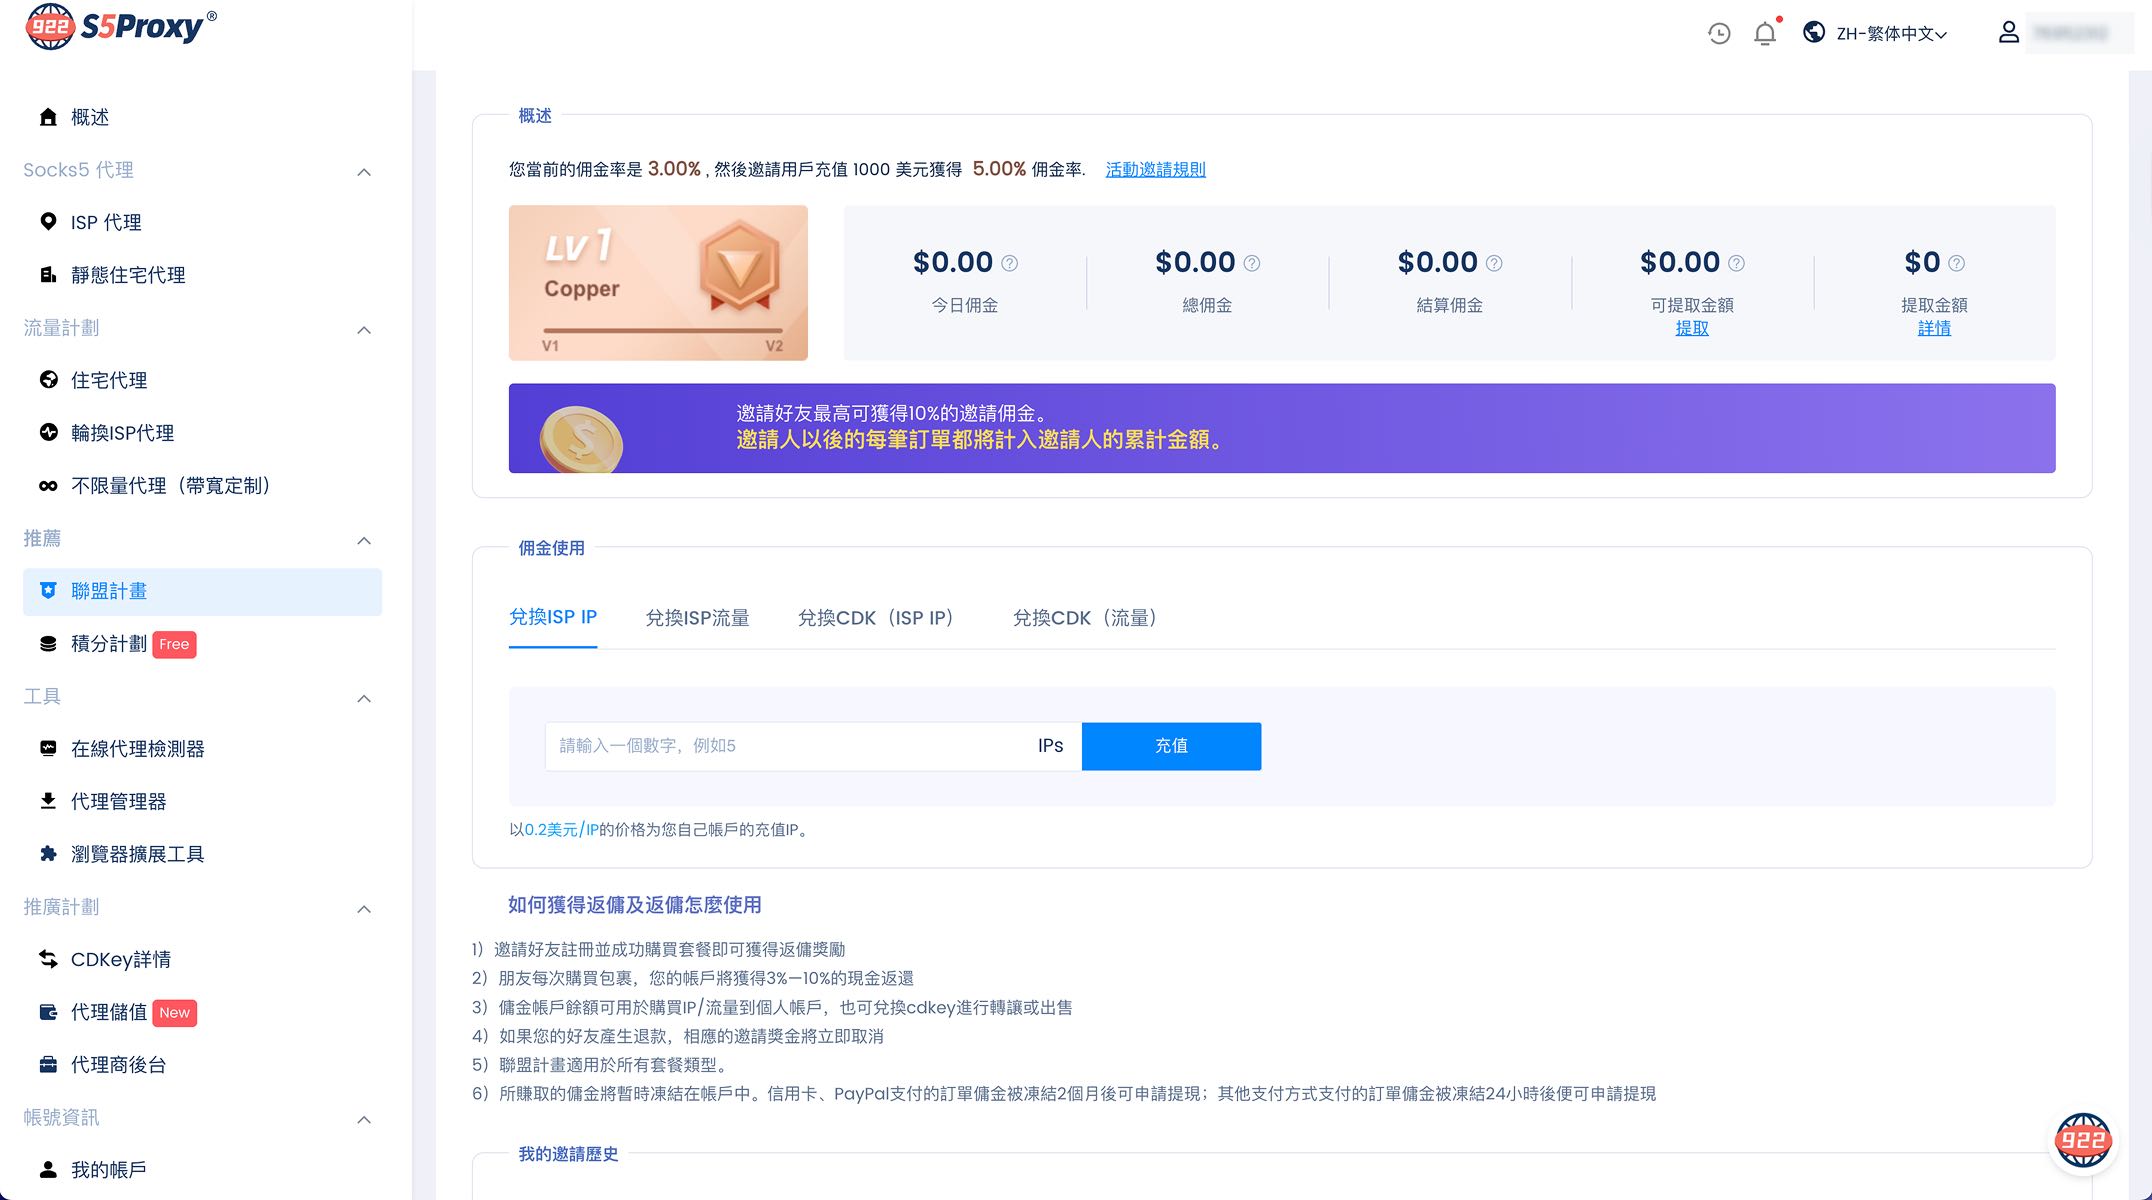Image resolution: width=2152 pixels, height=1200 pixels.
Task: Open the notifications bell
Action: [x=1765, y=34]
